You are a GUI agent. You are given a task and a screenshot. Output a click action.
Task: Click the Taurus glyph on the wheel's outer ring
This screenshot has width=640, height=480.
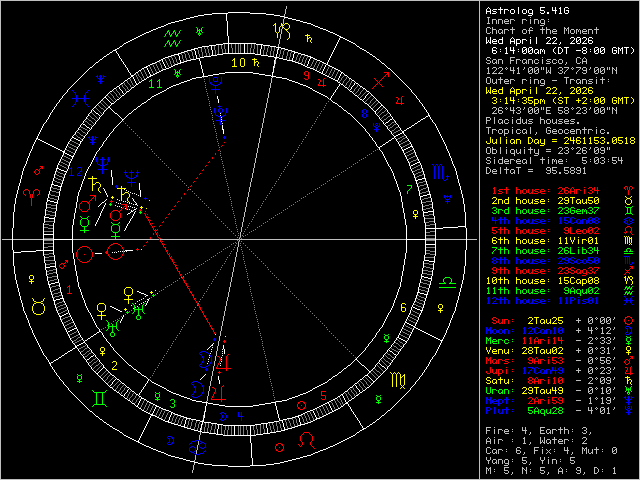tap(39, 309)
